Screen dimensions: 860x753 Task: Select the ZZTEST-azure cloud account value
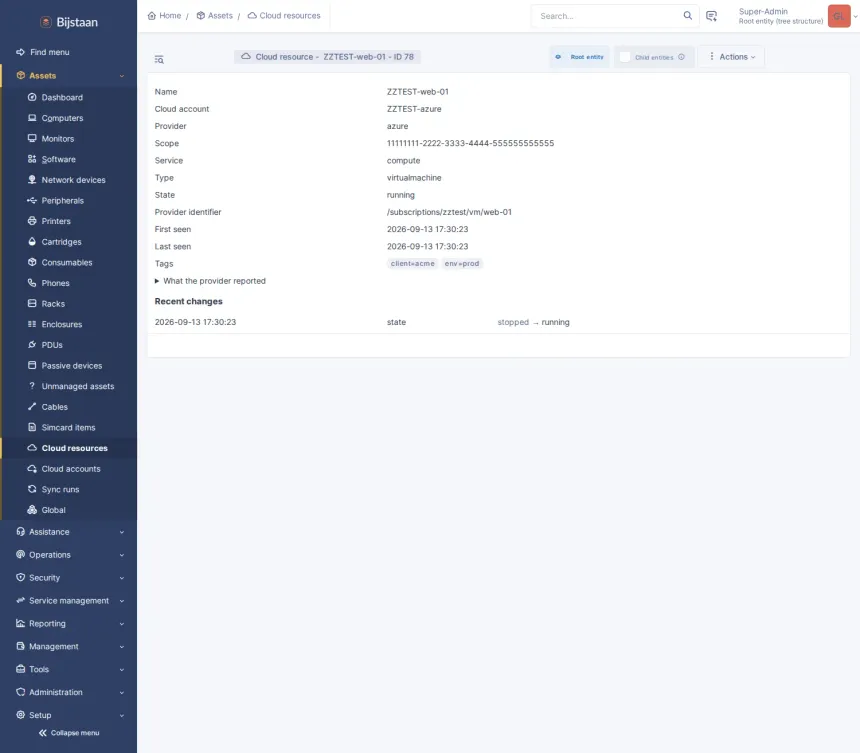coord(414,109)
